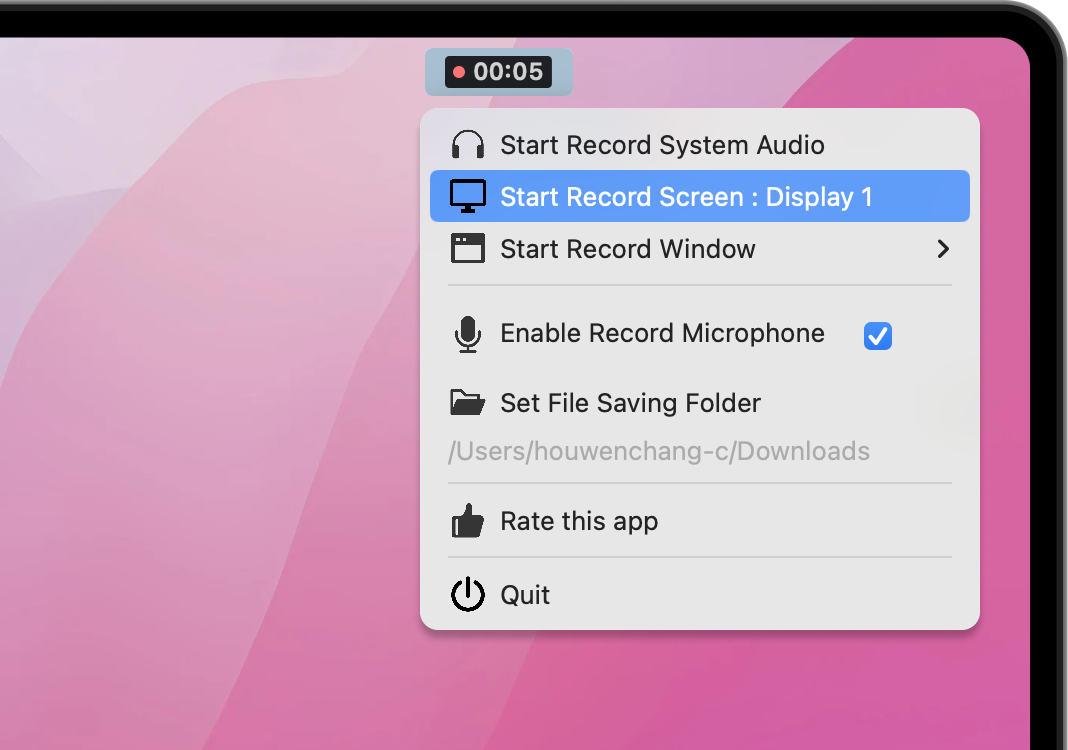Click the 00:05 recording timer
The width and height of the screenshot is (1068, 750).
[x=499, y=71]
